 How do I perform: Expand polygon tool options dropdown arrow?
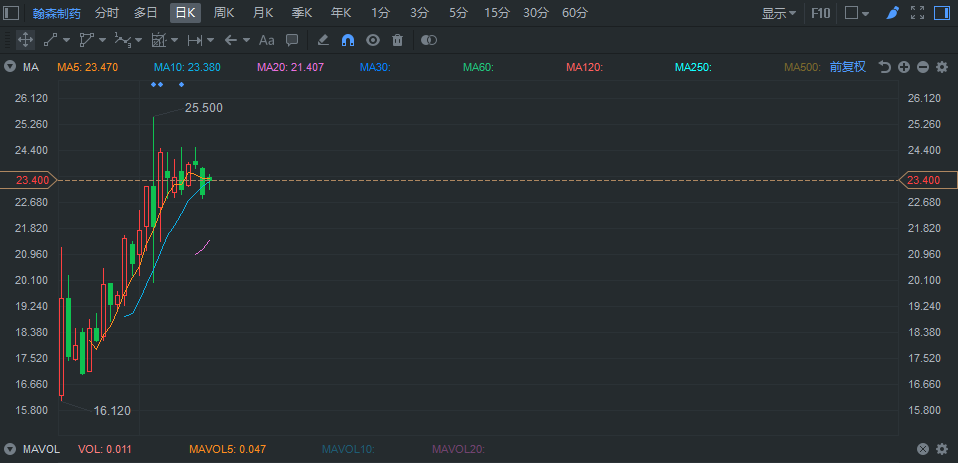[x=102, y=40]
